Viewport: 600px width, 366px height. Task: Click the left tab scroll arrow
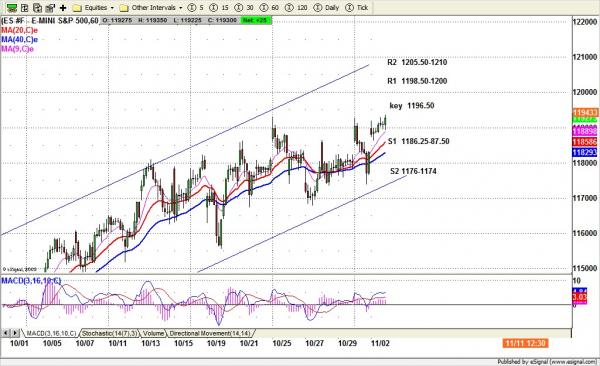click(x=6, y=333)
